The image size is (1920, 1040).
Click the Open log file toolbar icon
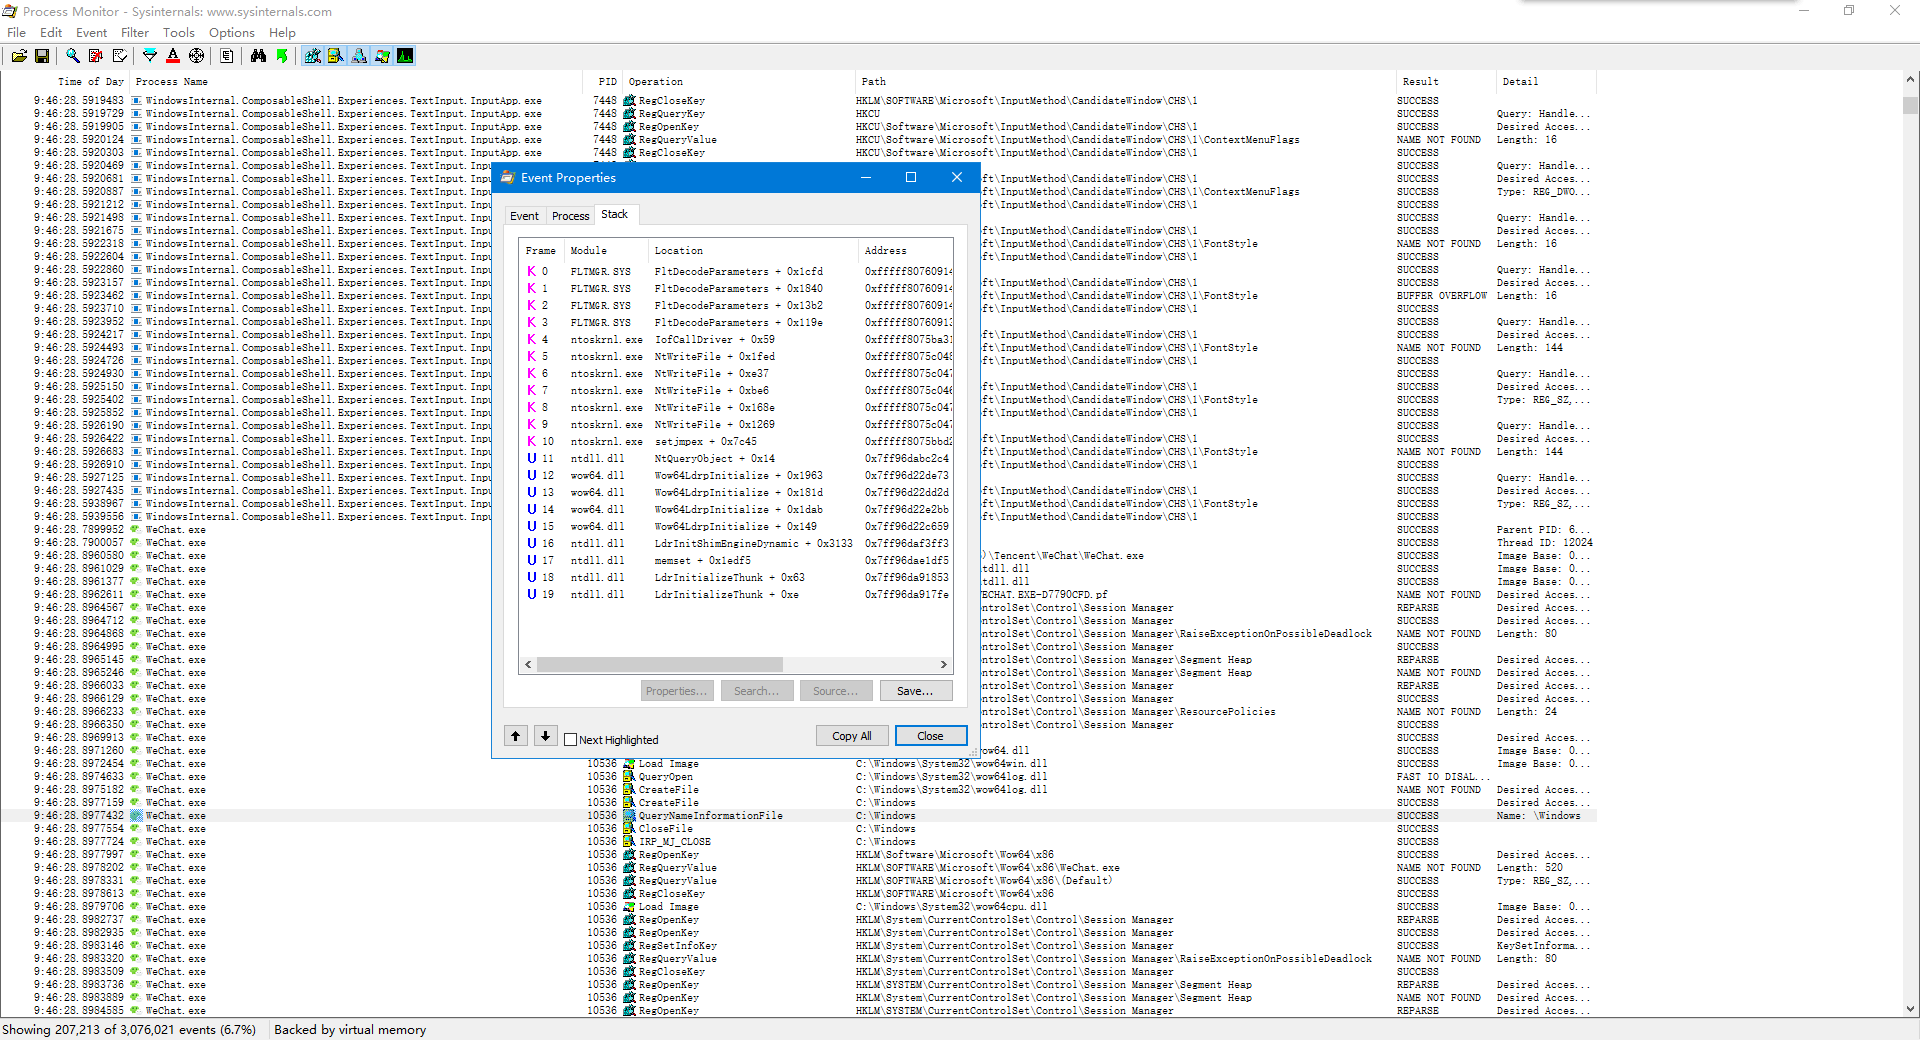(x=19, y=56)
